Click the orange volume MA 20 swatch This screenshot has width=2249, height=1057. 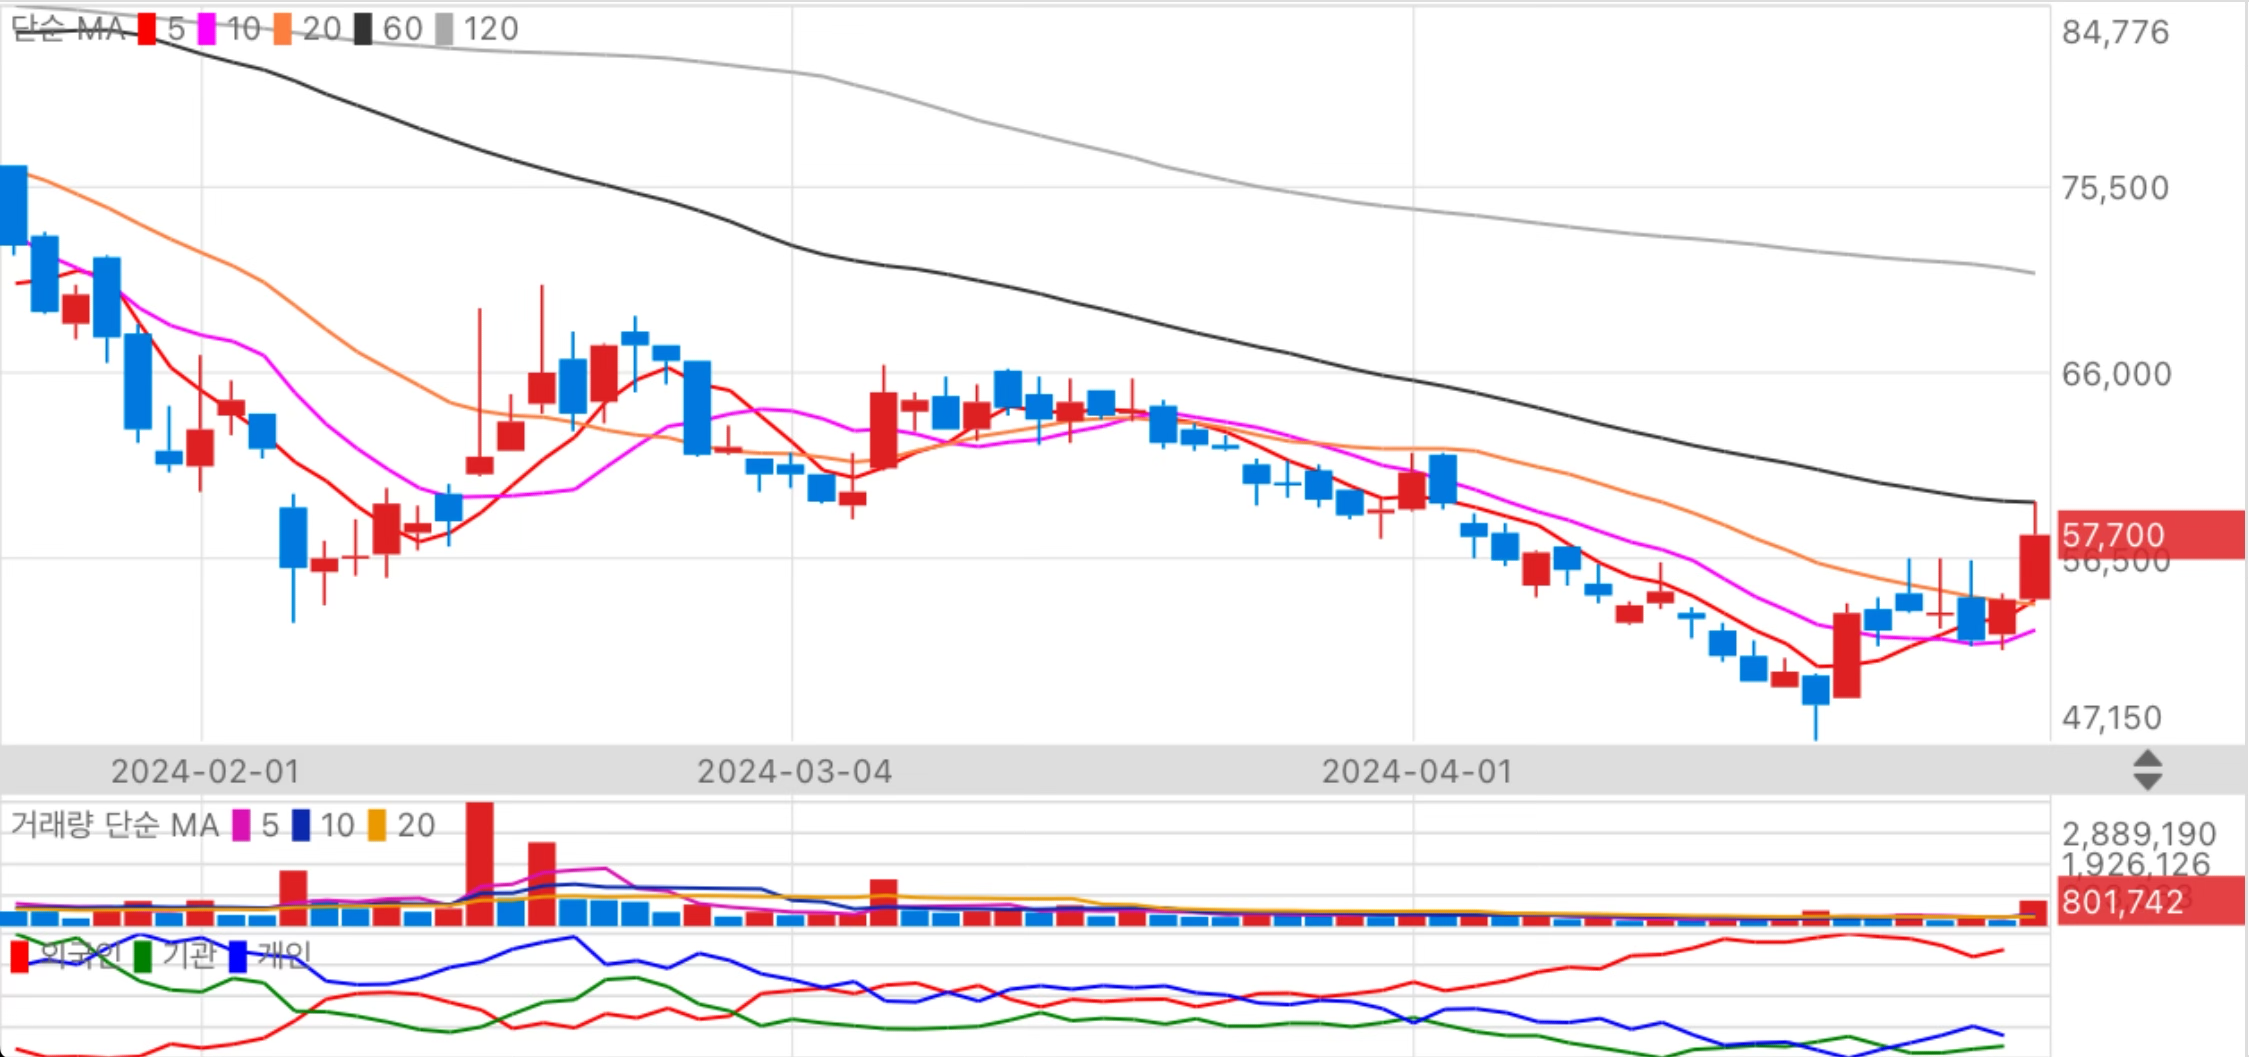pos(377,825)
